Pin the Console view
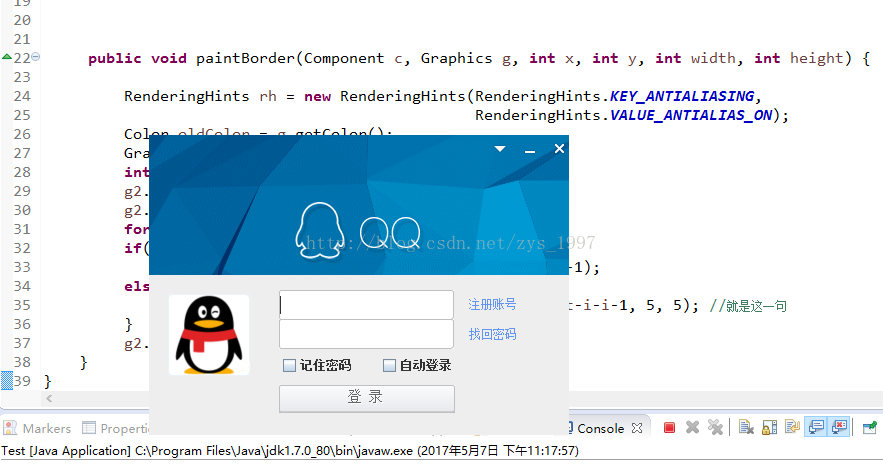The height and width of the screenshot is (464, 883). (x=869, y=428)
